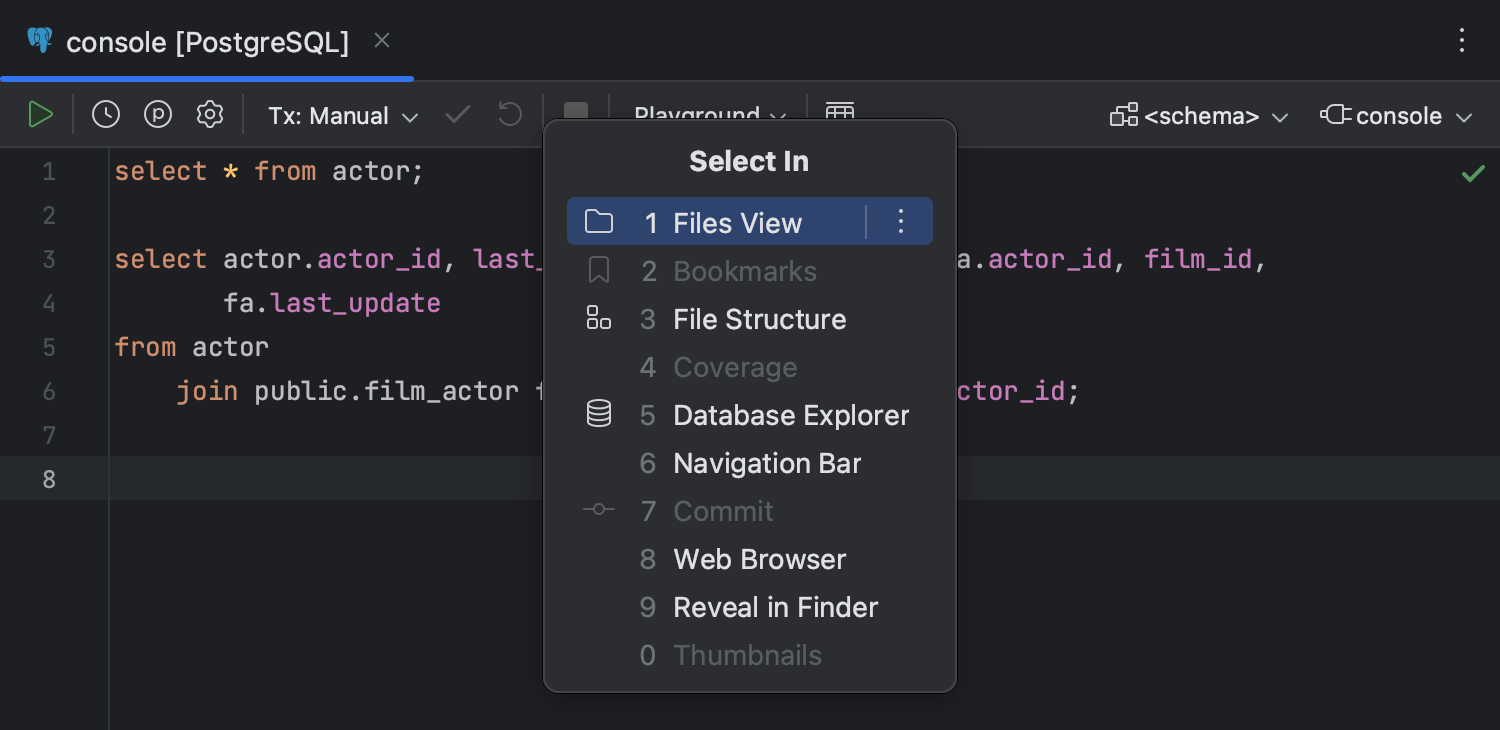Click the console session selector
Viewport: 1500px width, 730px height.
pyautogui.click(x=1396, y=115)
